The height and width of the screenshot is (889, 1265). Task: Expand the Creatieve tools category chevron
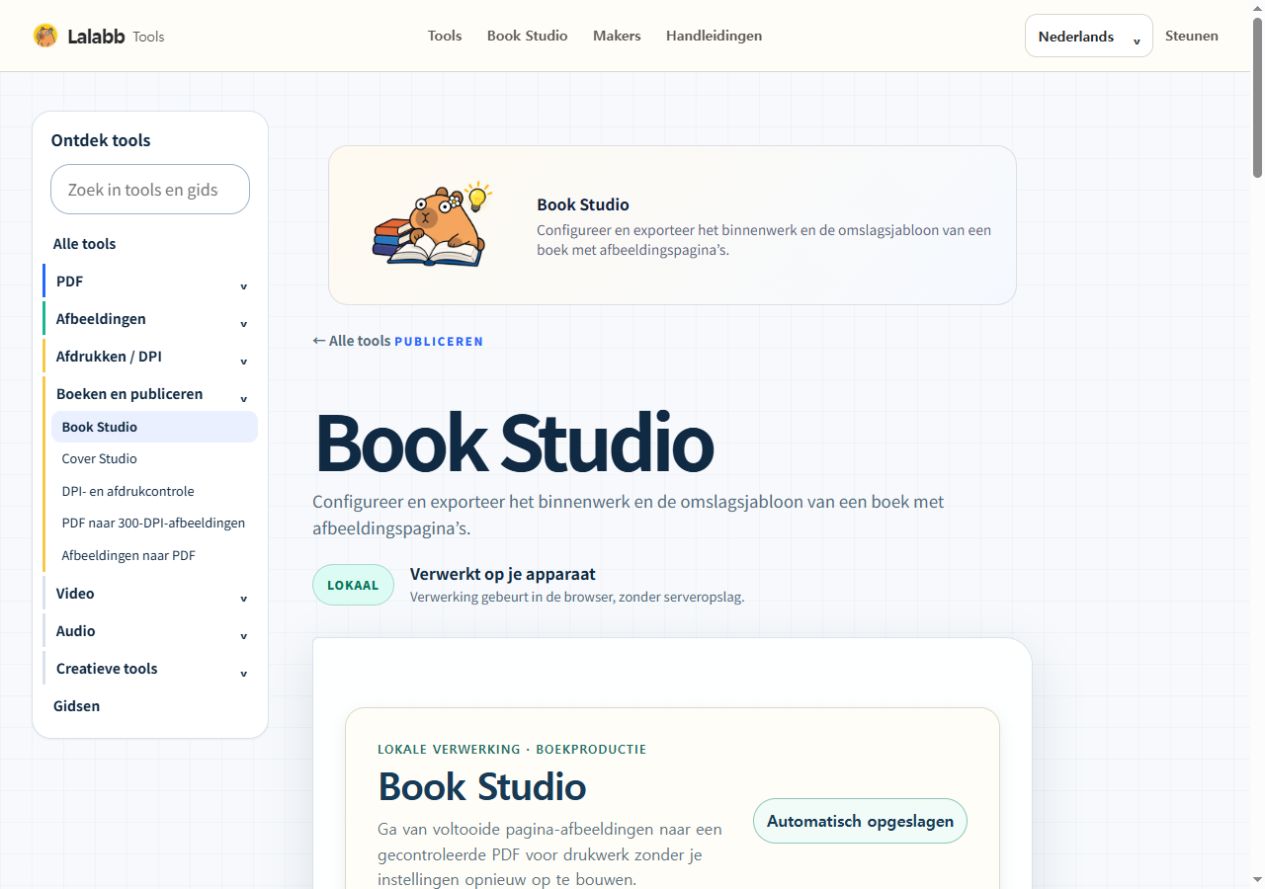(243, 673)
